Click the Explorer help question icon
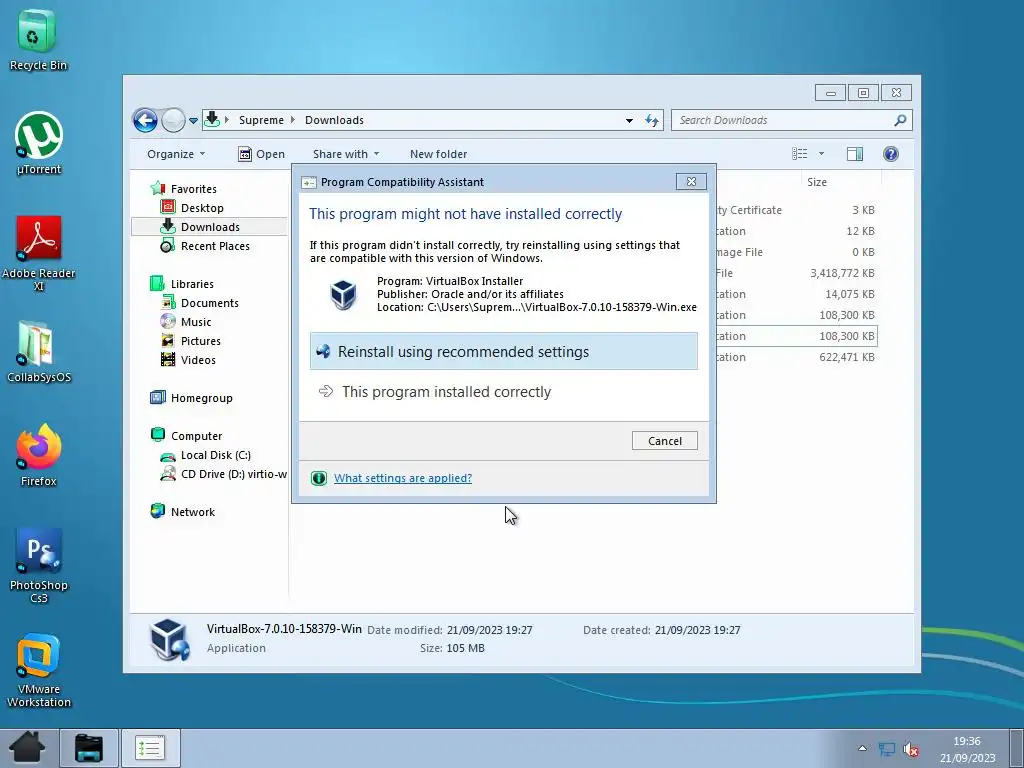1024x768 pixels. click(x=891, y=153)
